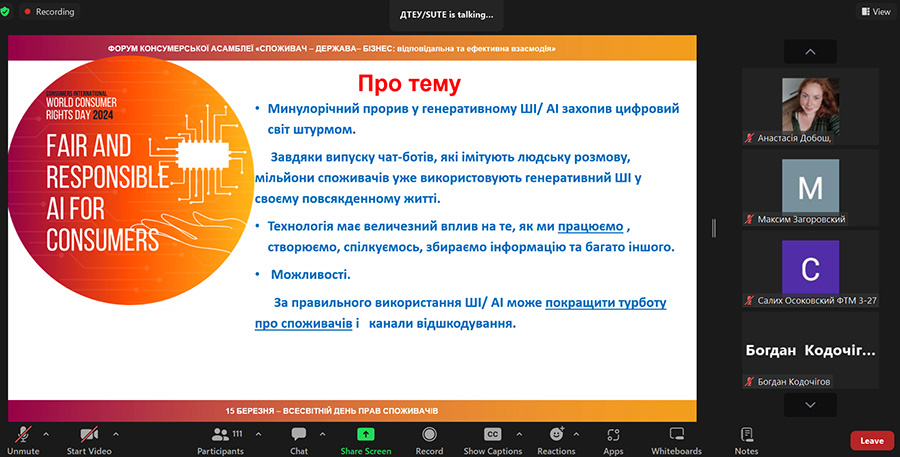The image size is (900, 457).
Task: Click the green Share Screen icon
Action: [x=366, y=435]
